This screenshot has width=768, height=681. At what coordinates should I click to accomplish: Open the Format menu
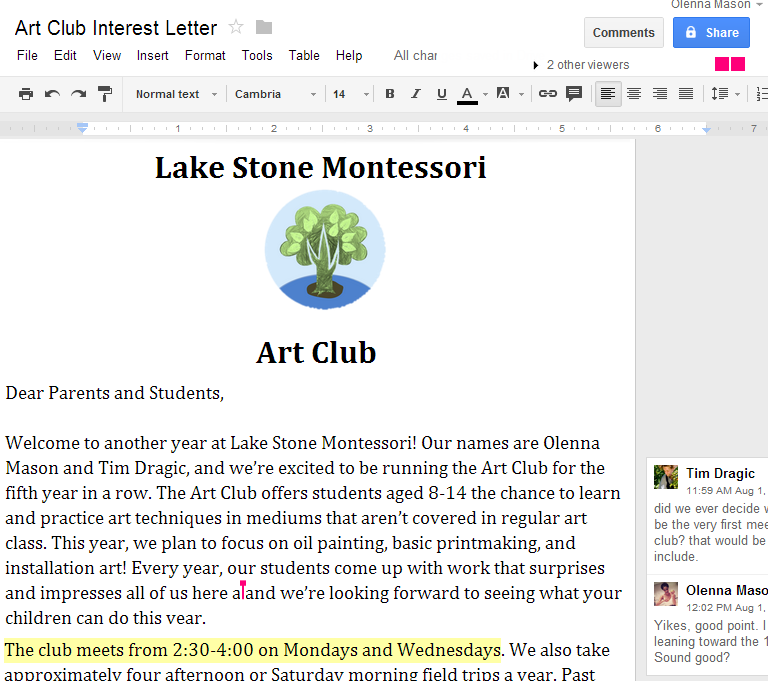coord(205,56)
